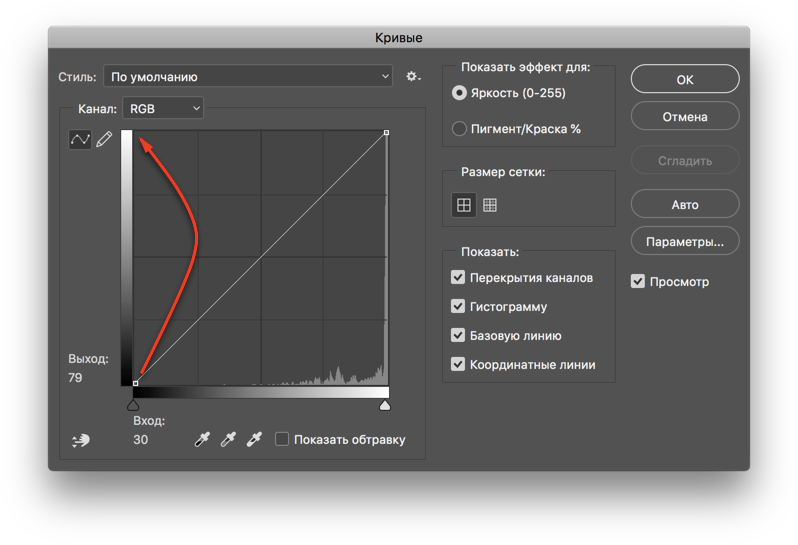Open Параметры... options button

pyautogui.click(x=685, y=241)
